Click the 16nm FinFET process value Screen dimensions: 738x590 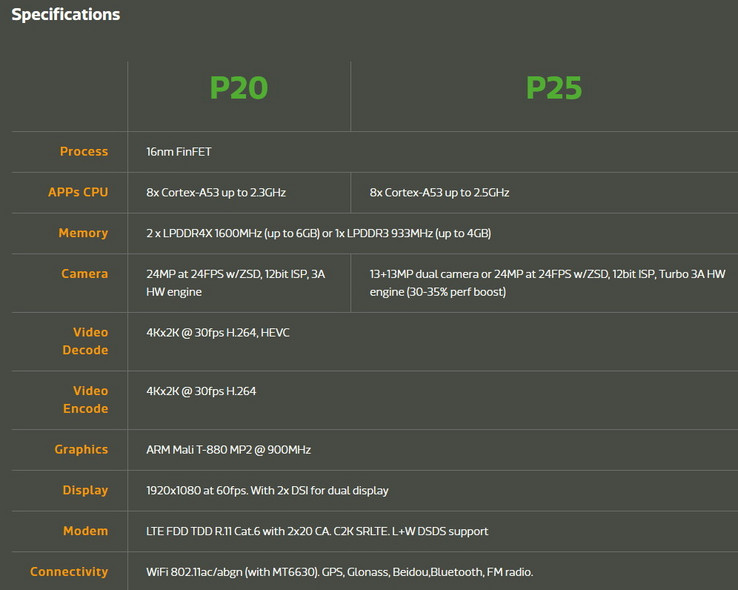point(179,152)
